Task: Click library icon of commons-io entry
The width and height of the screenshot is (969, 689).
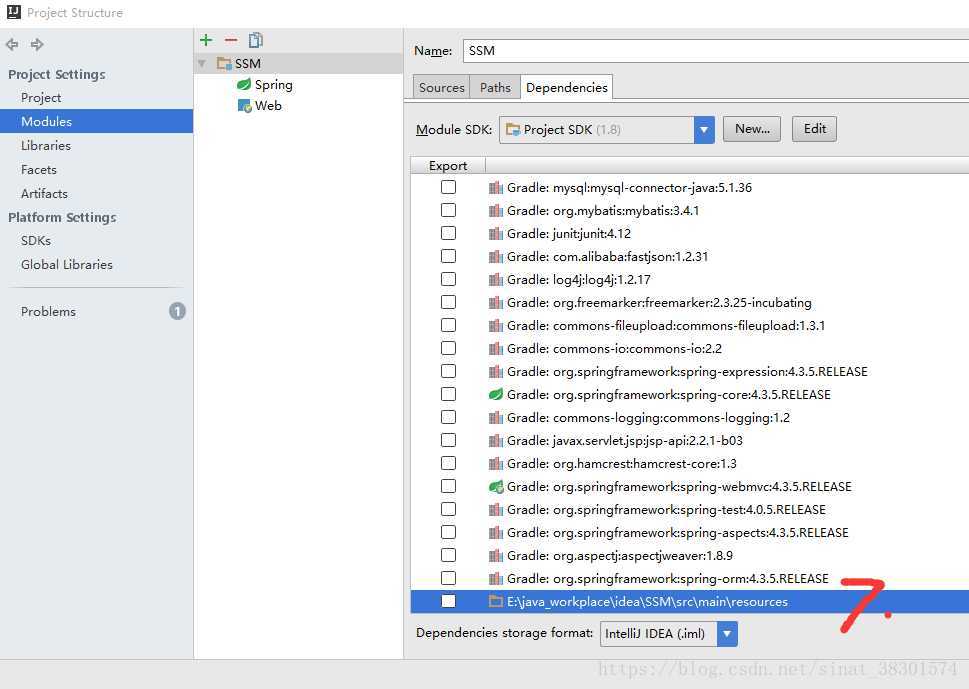Action: [x=496, y=349]
